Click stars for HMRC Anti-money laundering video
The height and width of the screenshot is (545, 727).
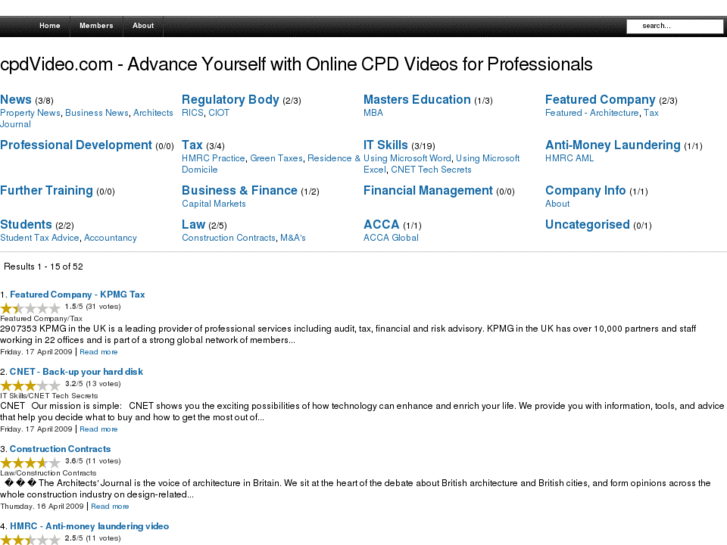coord(30,539)
